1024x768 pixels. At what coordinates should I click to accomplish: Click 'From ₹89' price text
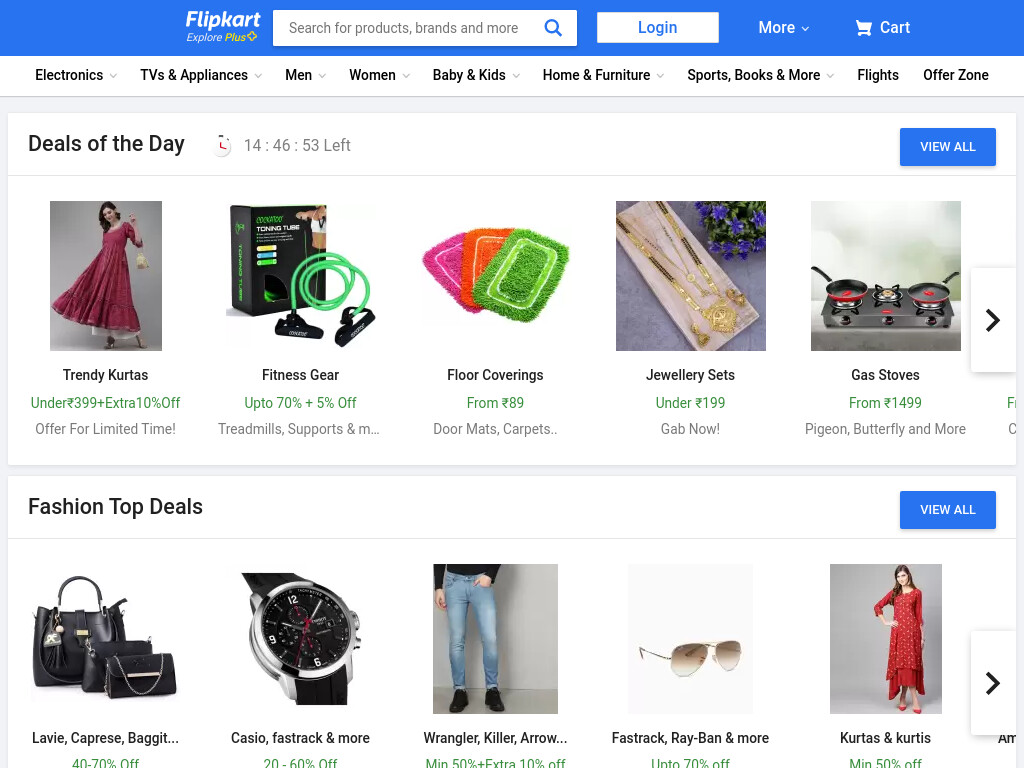(495, 403)
